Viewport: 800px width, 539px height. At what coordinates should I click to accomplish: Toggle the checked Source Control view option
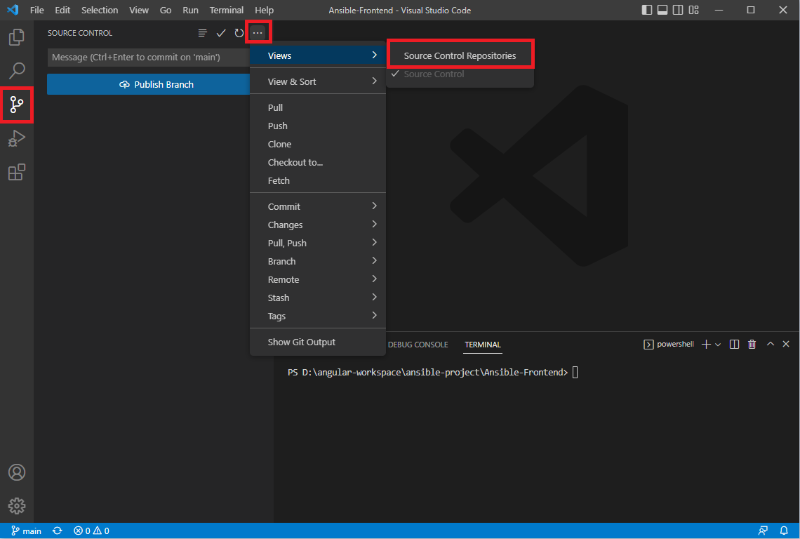[460, 74]
